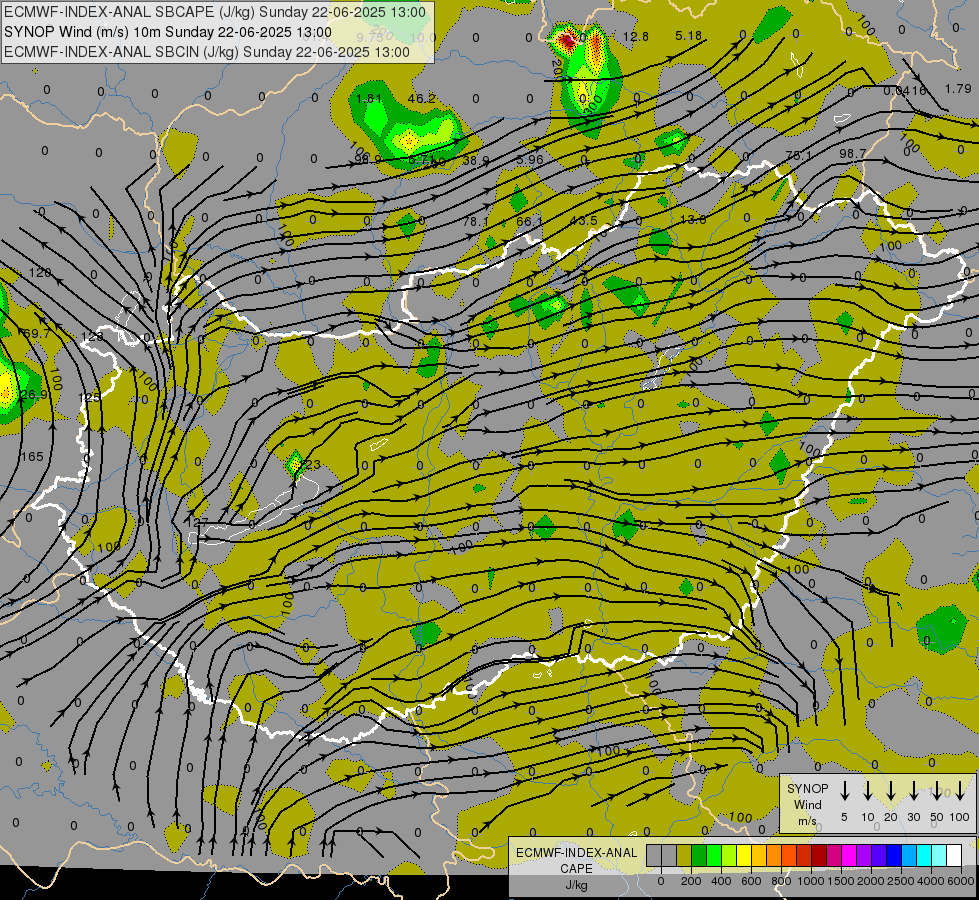Click the SBCAPE title line at top
The height and width of the screenshot is (900, 979).
[x=215, y=12]
